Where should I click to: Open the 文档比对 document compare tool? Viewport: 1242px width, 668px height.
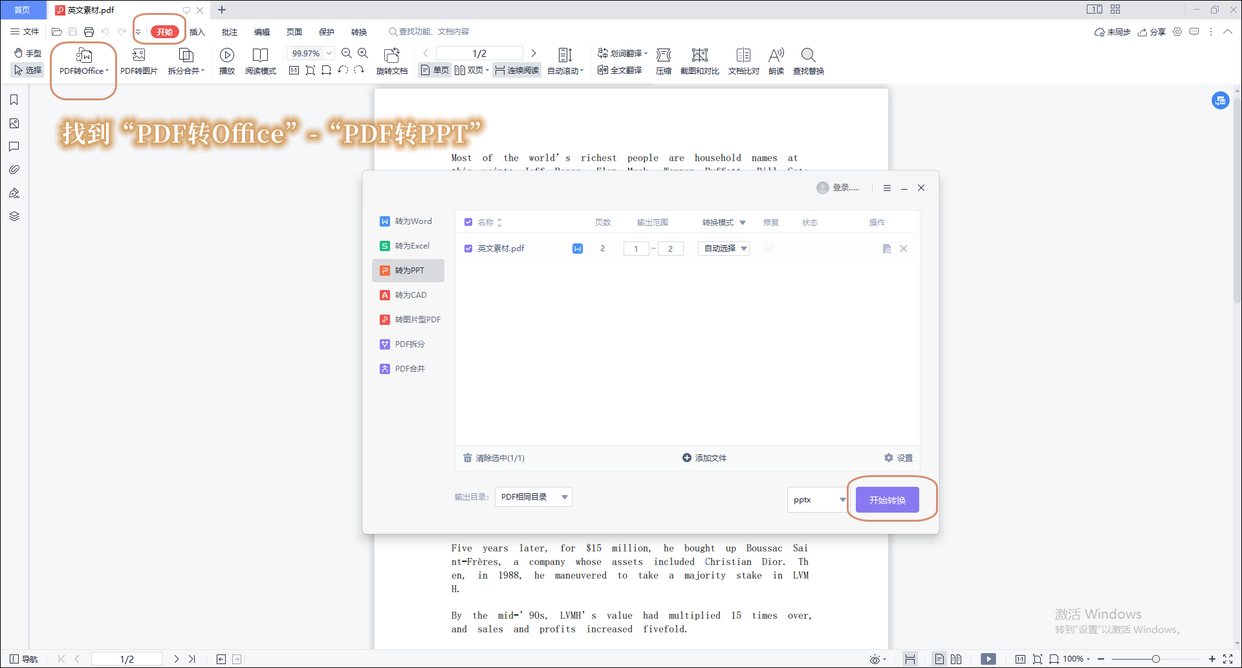pos(743,62)
